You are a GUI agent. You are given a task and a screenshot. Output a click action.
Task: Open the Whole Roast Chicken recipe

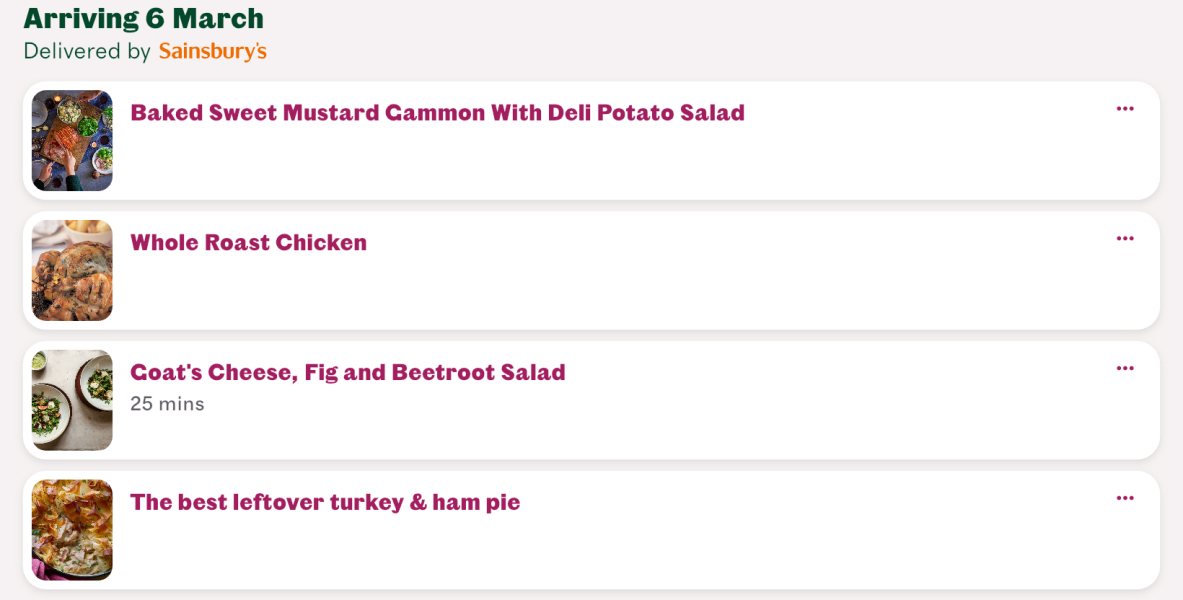click(248, 242)
